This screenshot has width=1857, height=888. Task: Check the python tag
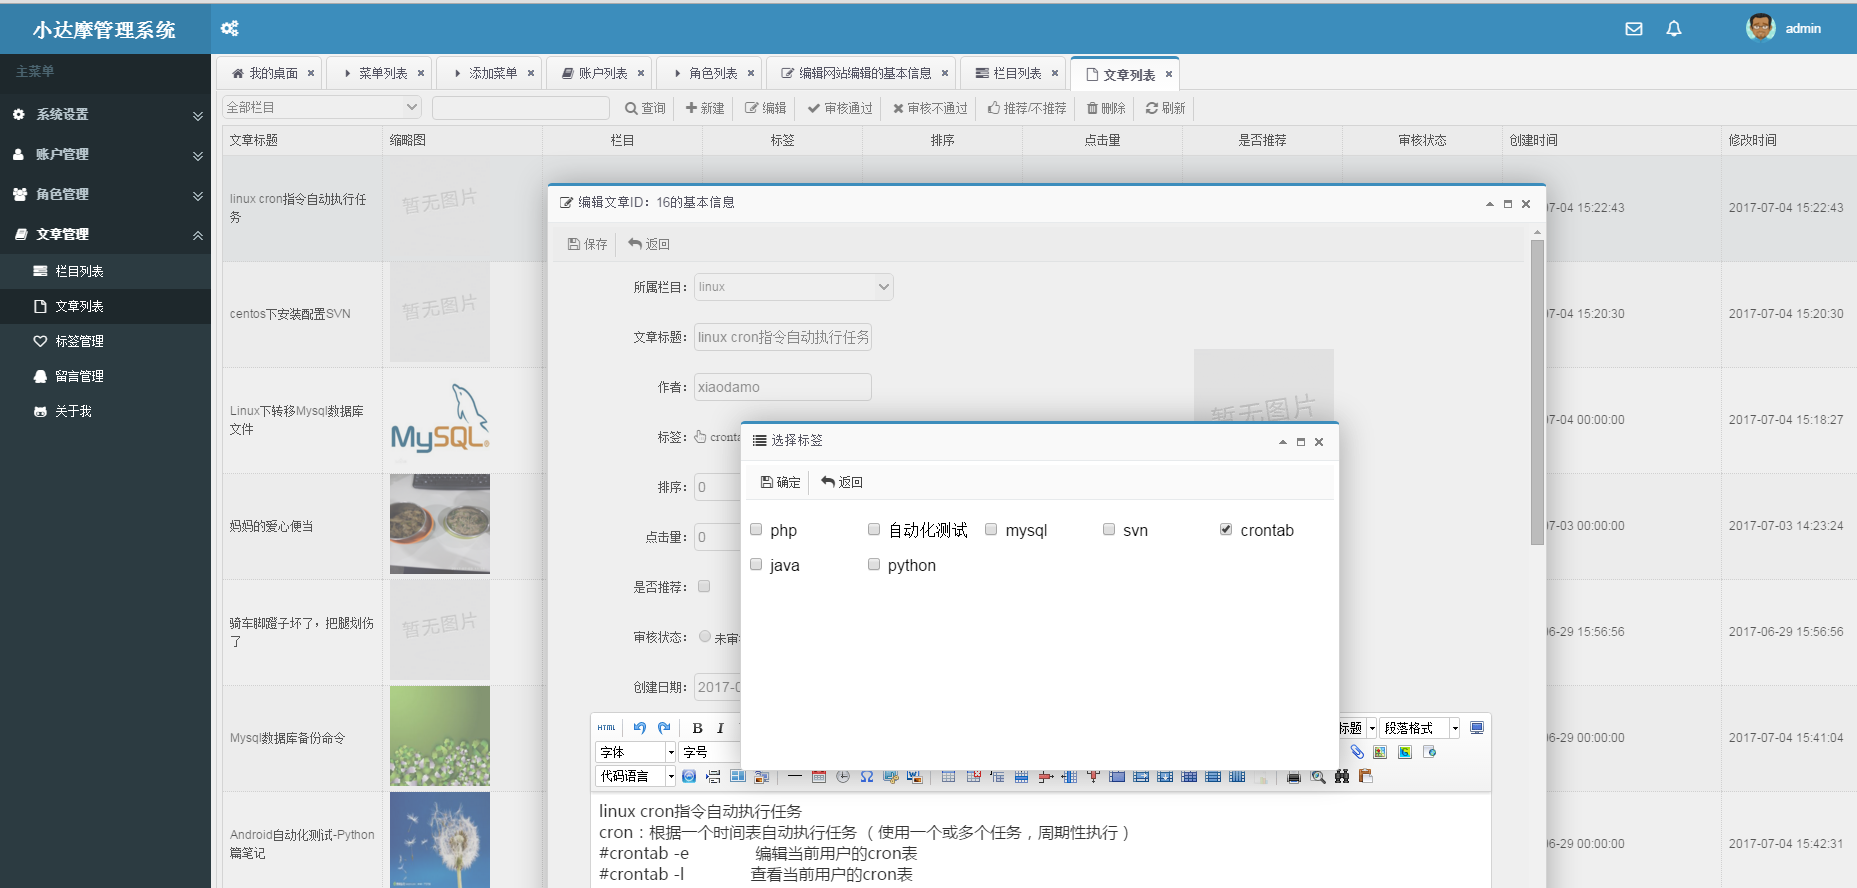click(x=874, y=564)
